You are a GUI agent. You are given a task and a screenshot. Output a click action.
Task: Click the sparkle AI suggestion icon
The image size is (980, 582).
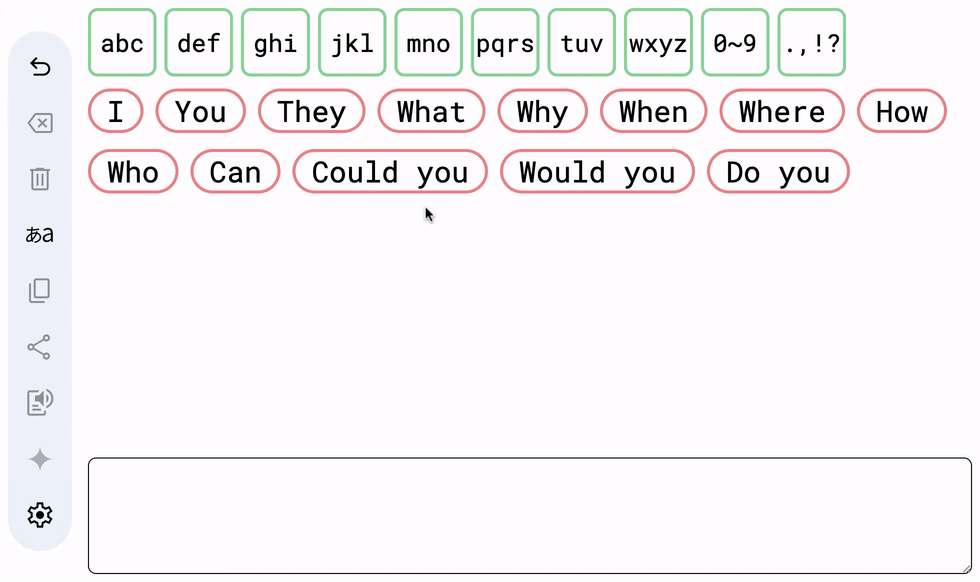(40, 459)
